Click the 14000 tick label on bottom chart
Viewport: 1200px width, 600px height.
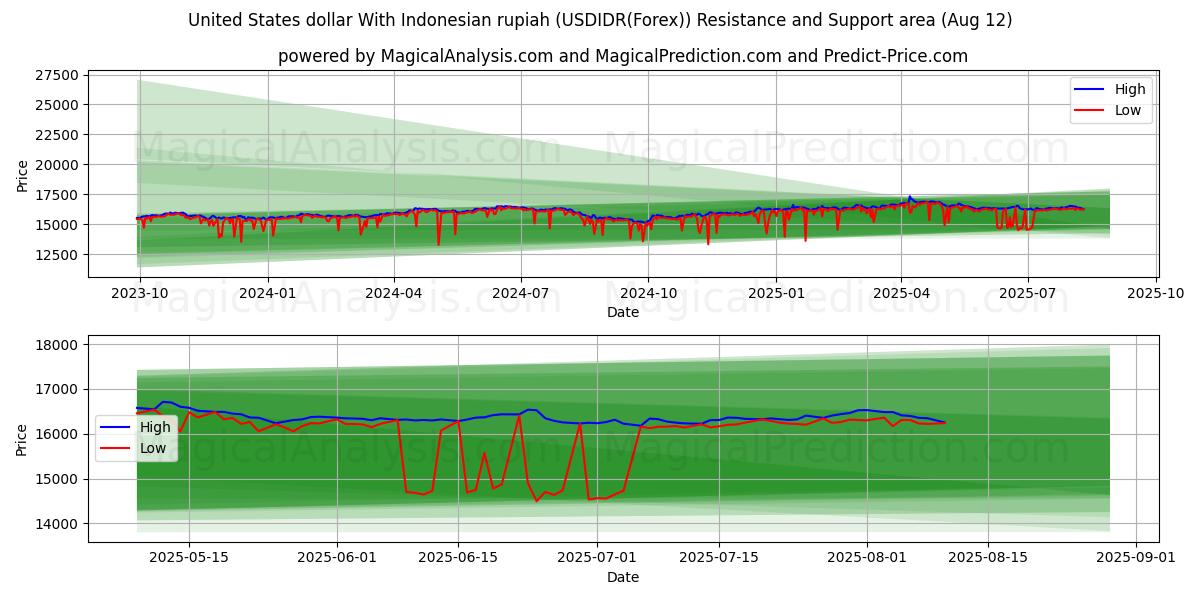(57, 524)
